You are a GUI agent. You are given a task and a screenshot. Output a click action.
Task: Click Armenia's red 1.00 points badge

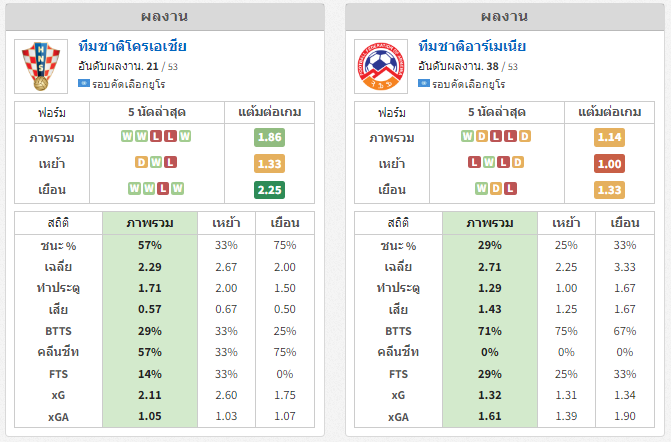click(609, 163)
